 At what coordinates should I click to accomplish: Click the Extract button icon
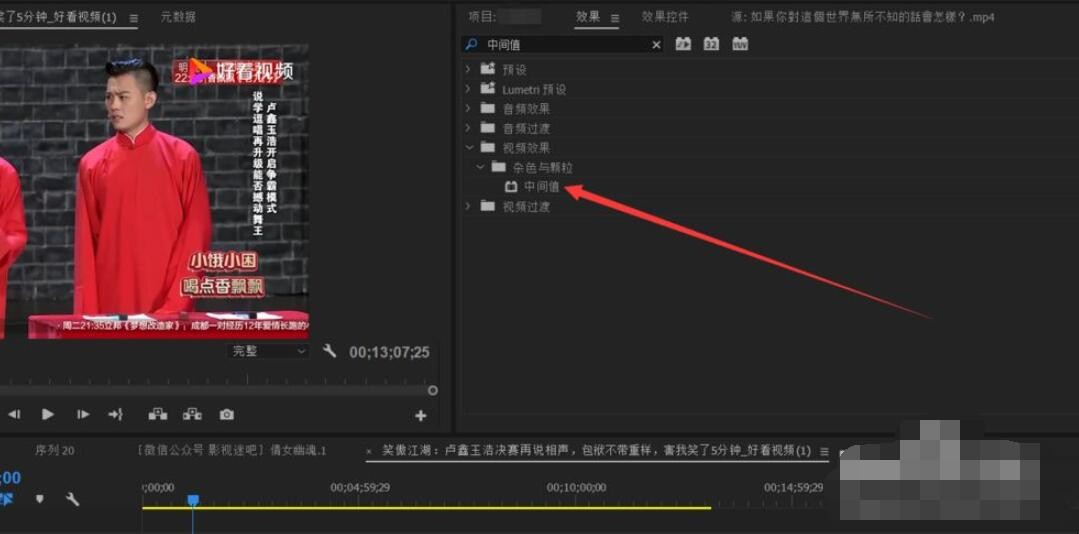(x=192, y=414)
